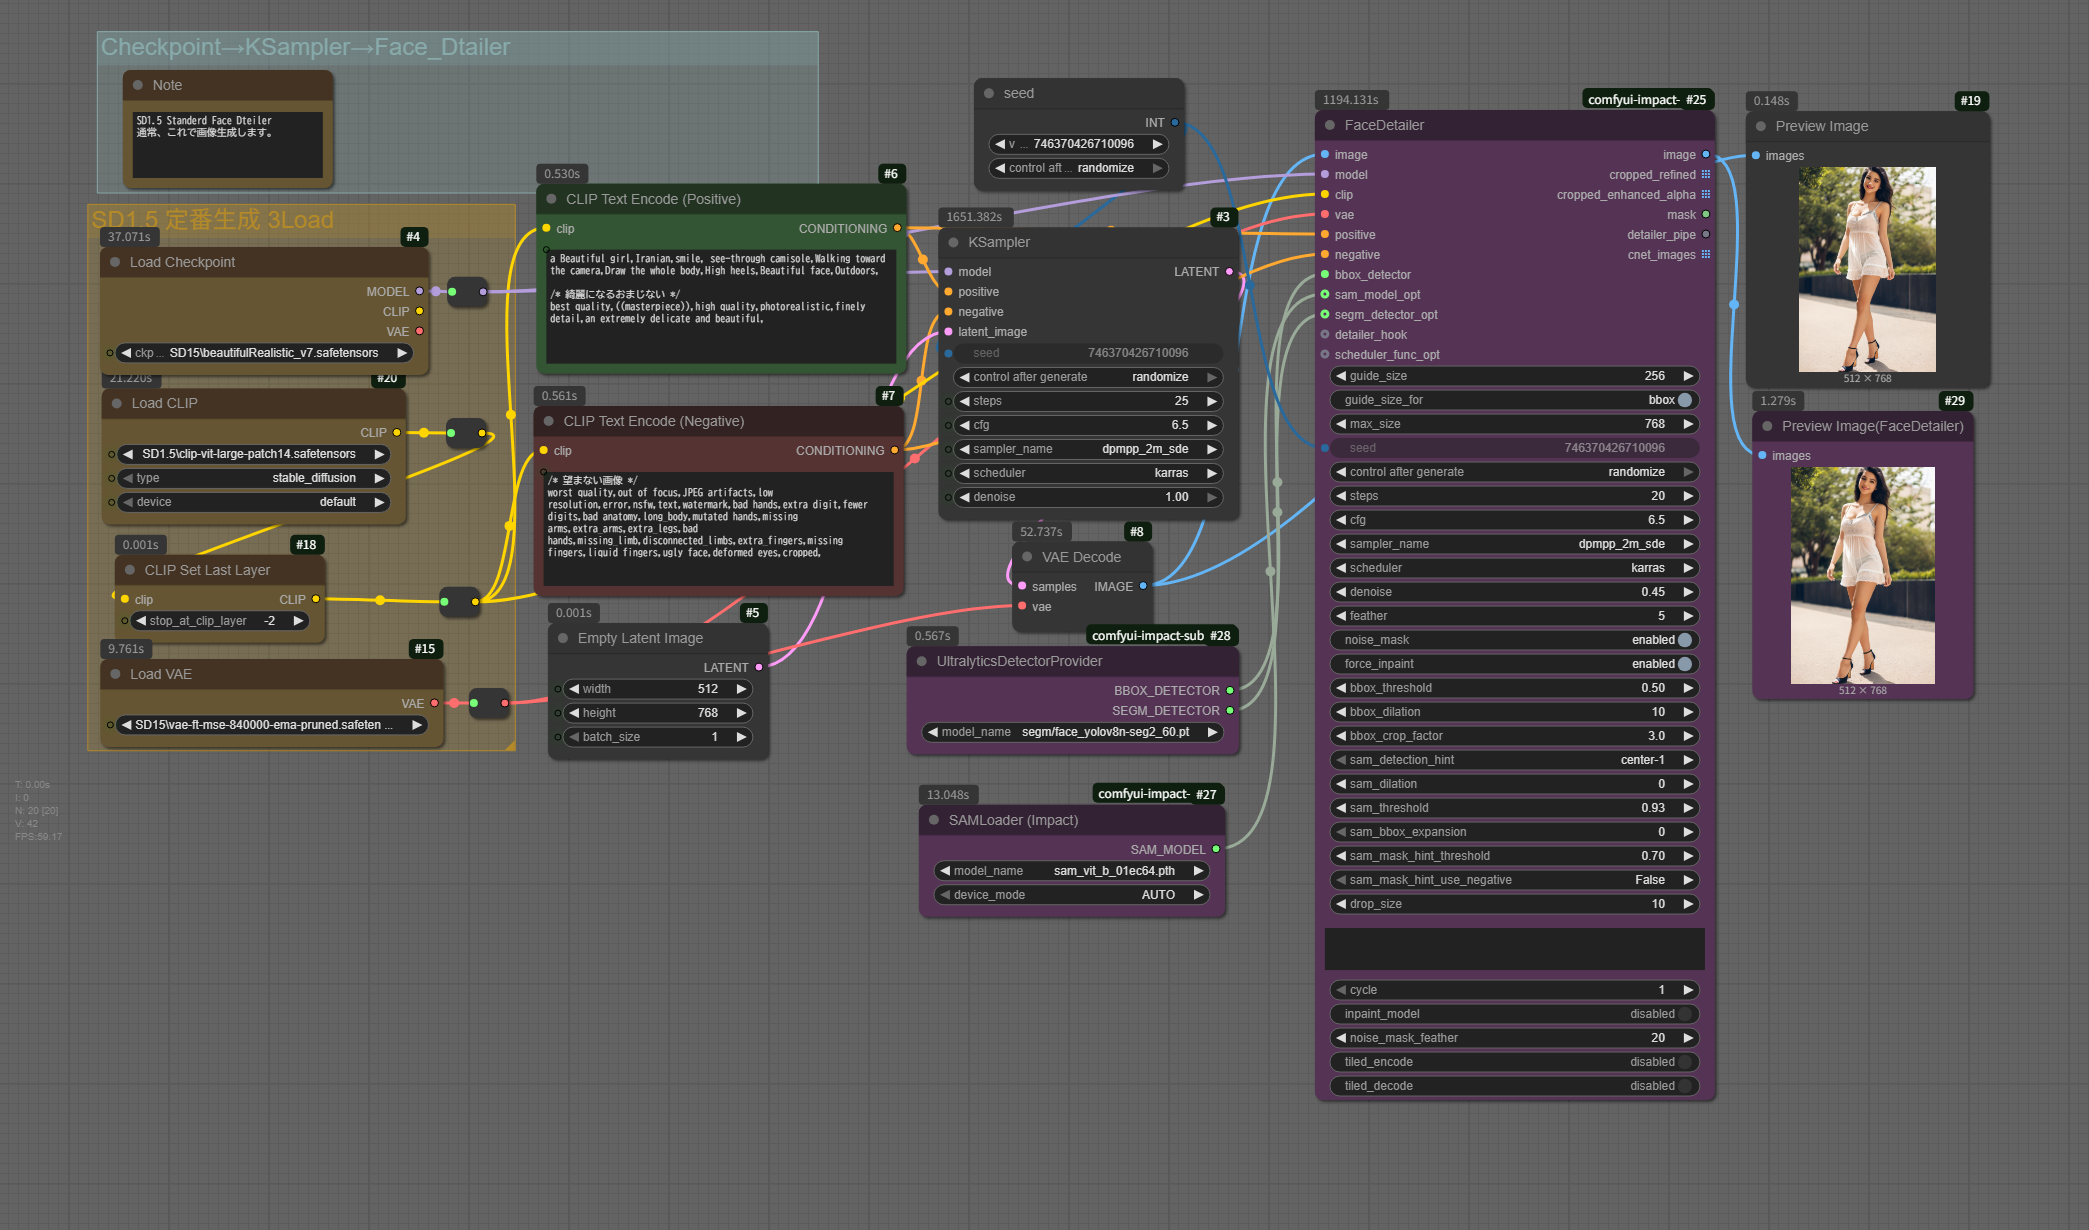Collapse the Preview Image node via its title dot

1761,126
